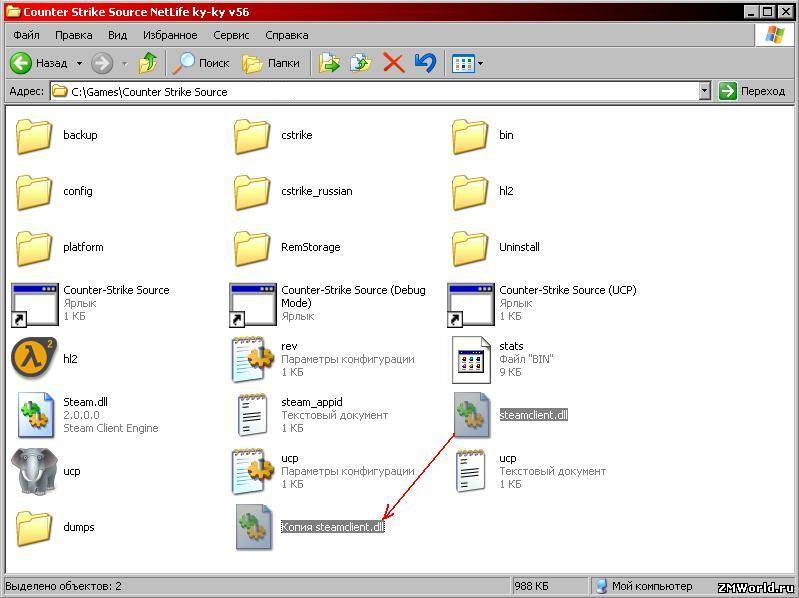Expand the address bar dropdown arrow

click(705, 92)
